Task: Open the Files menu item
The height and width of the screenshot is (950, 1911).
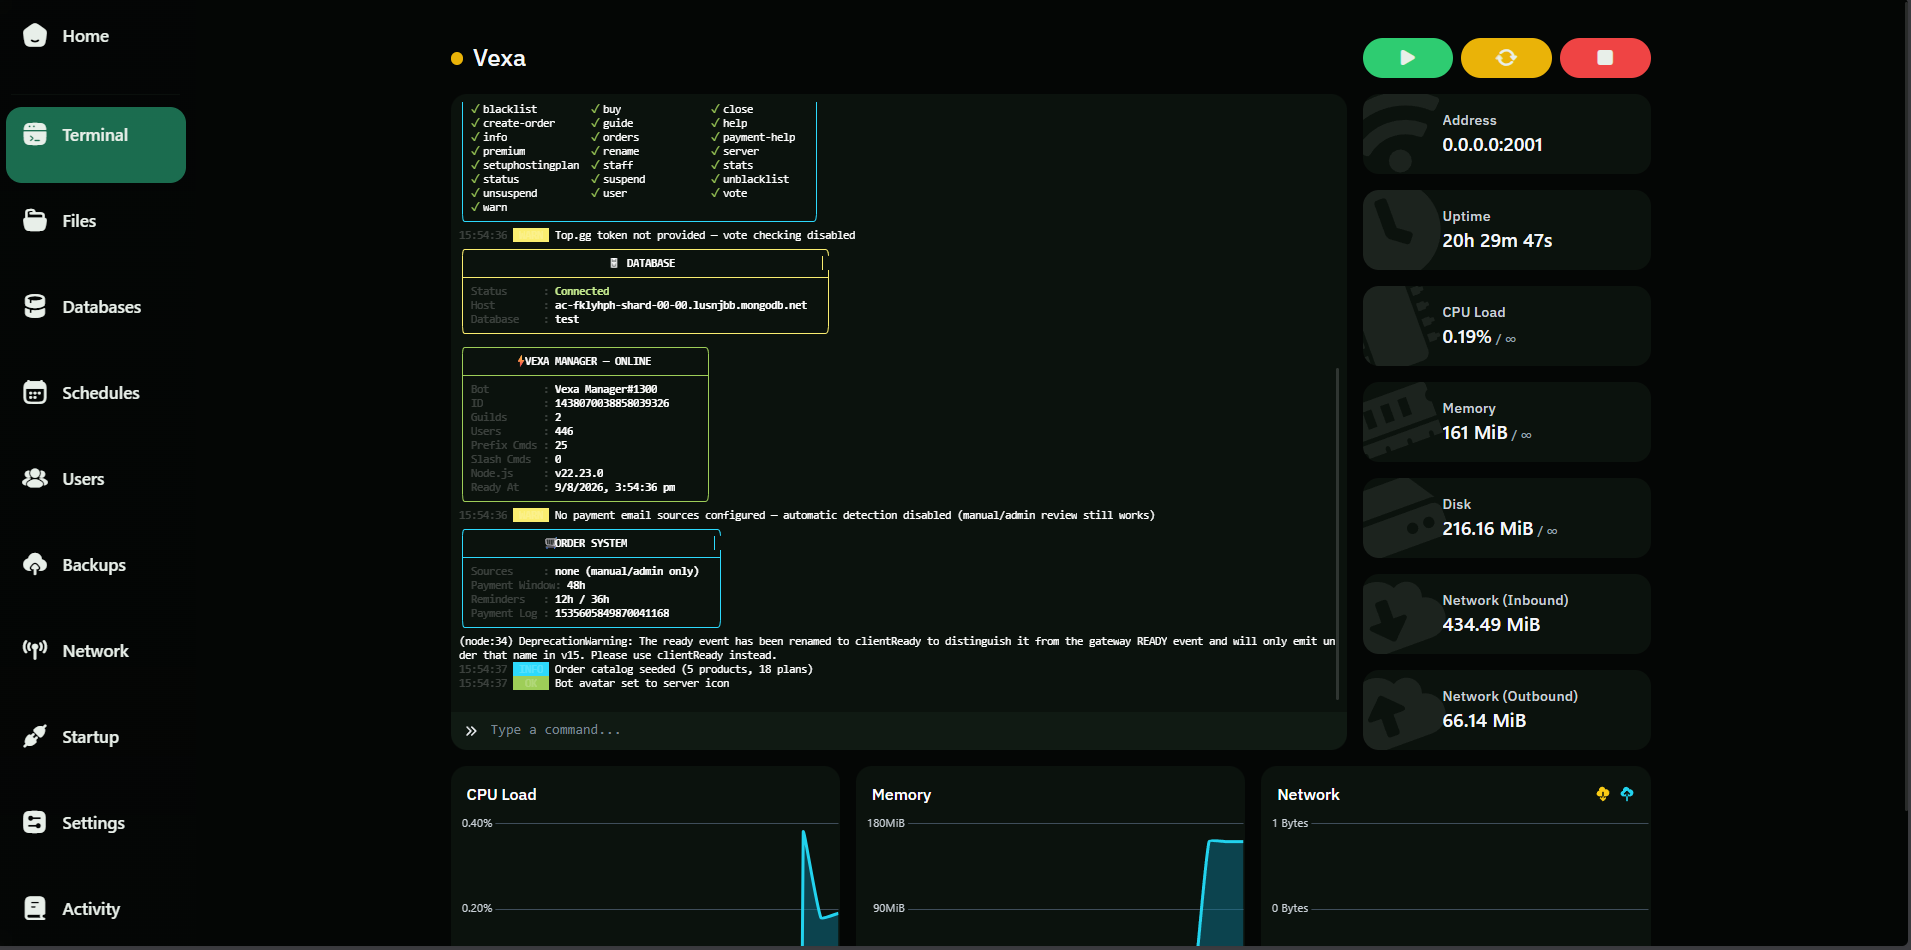Action: coord(95,221)
